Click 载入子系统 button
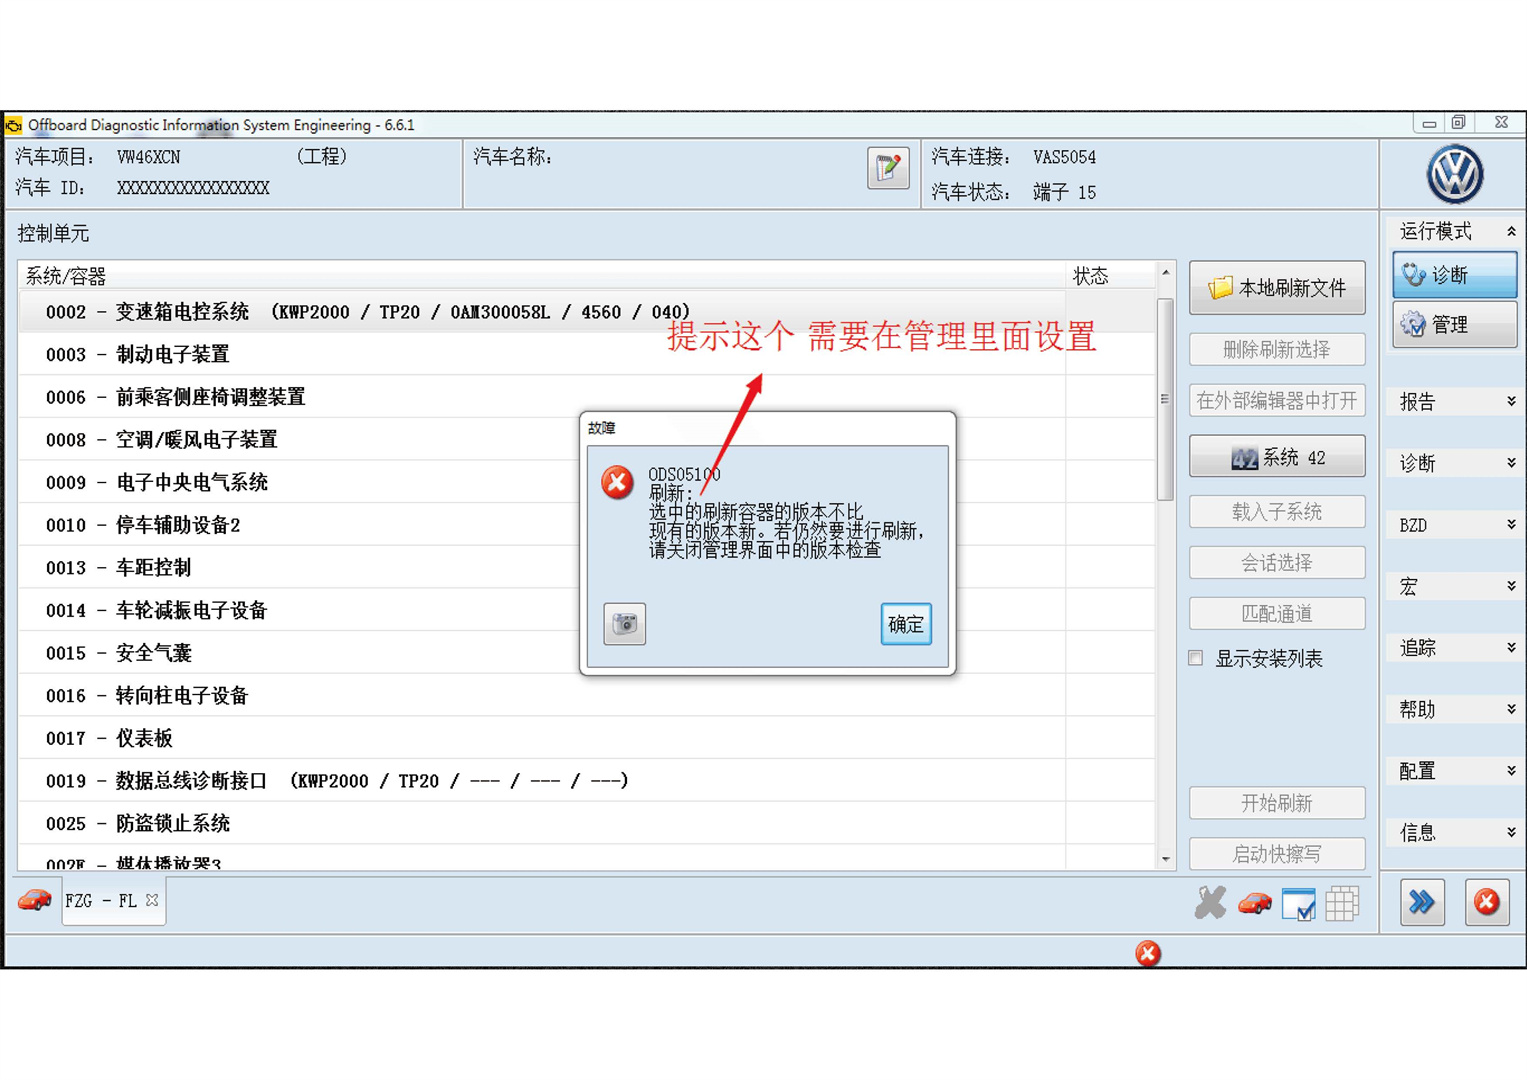 1277,512
